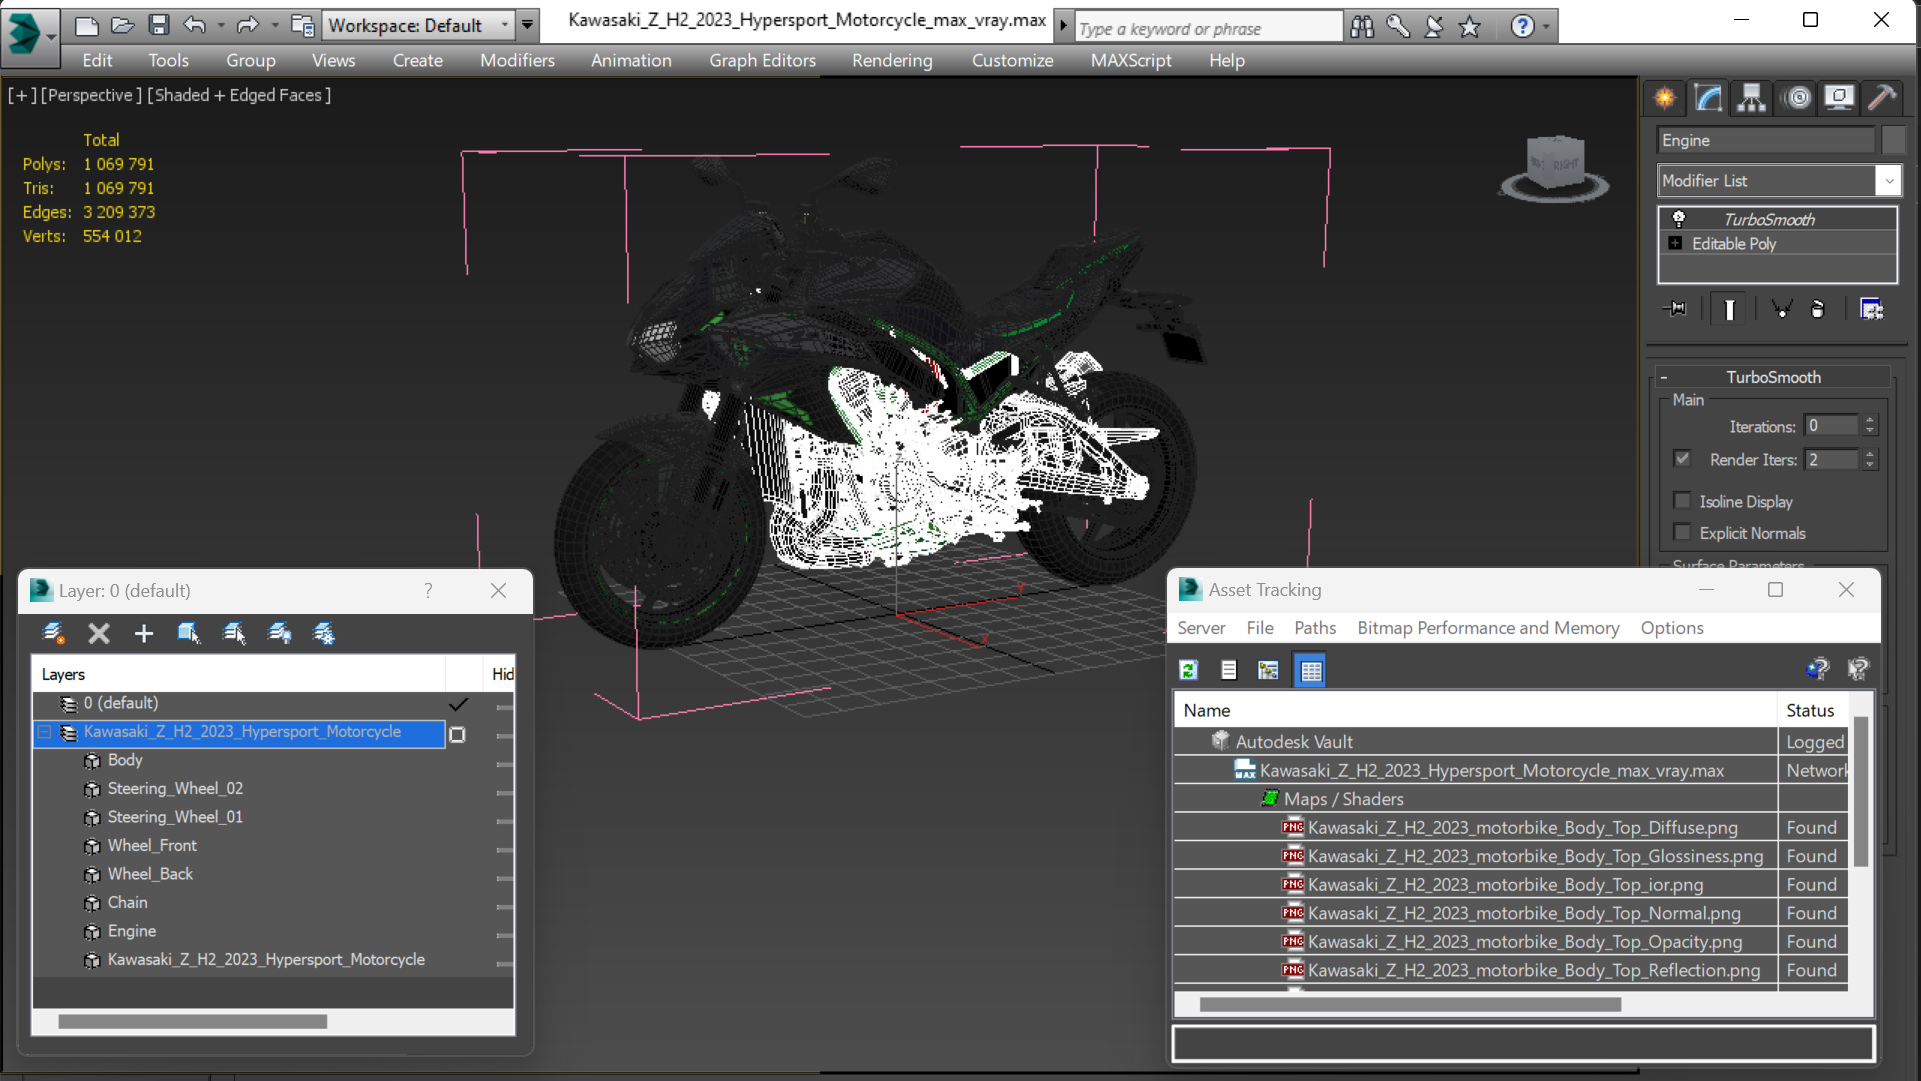This screenshot has height=1081, width=1921.
Task: Toggle box icon on Kawasaki layer row
Action: (x=457, y=734)
